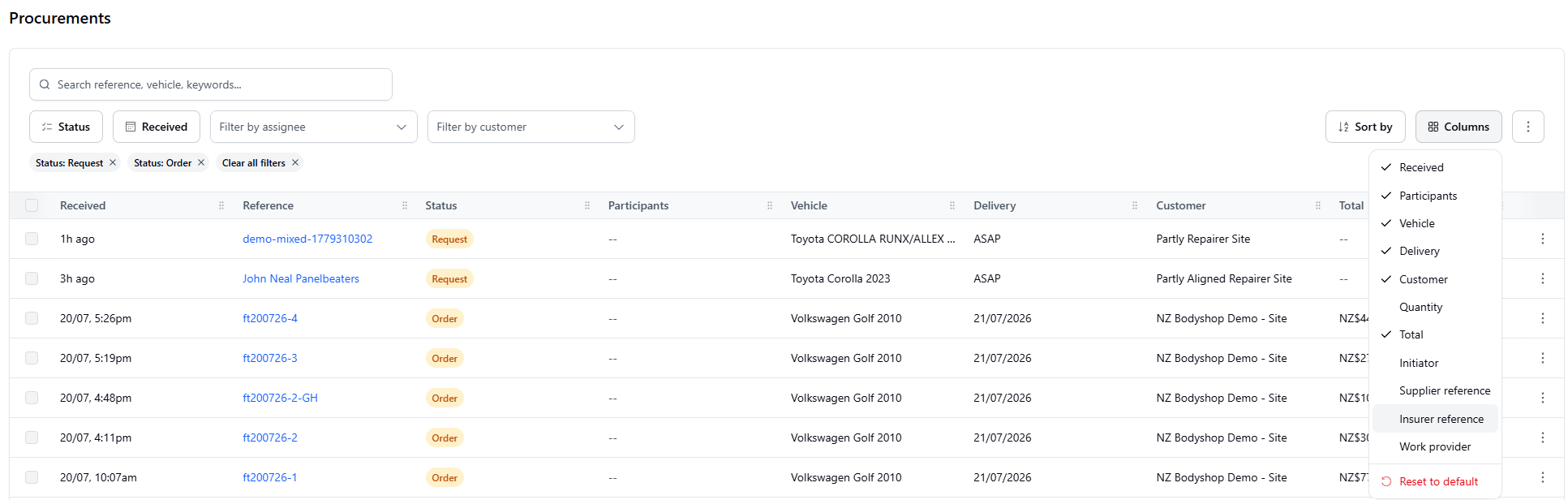1568x504 pixels.
Task: Click the Delivery column drag handle
Action: pyautogui.click(x=1135, y=206)
